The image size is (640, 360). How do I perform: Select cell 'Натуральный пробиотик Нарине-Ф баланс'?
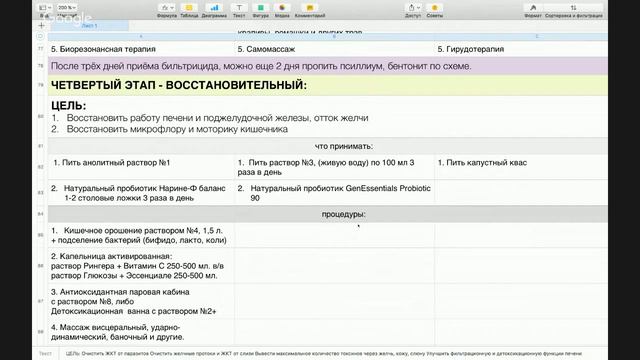click(141, 193)
